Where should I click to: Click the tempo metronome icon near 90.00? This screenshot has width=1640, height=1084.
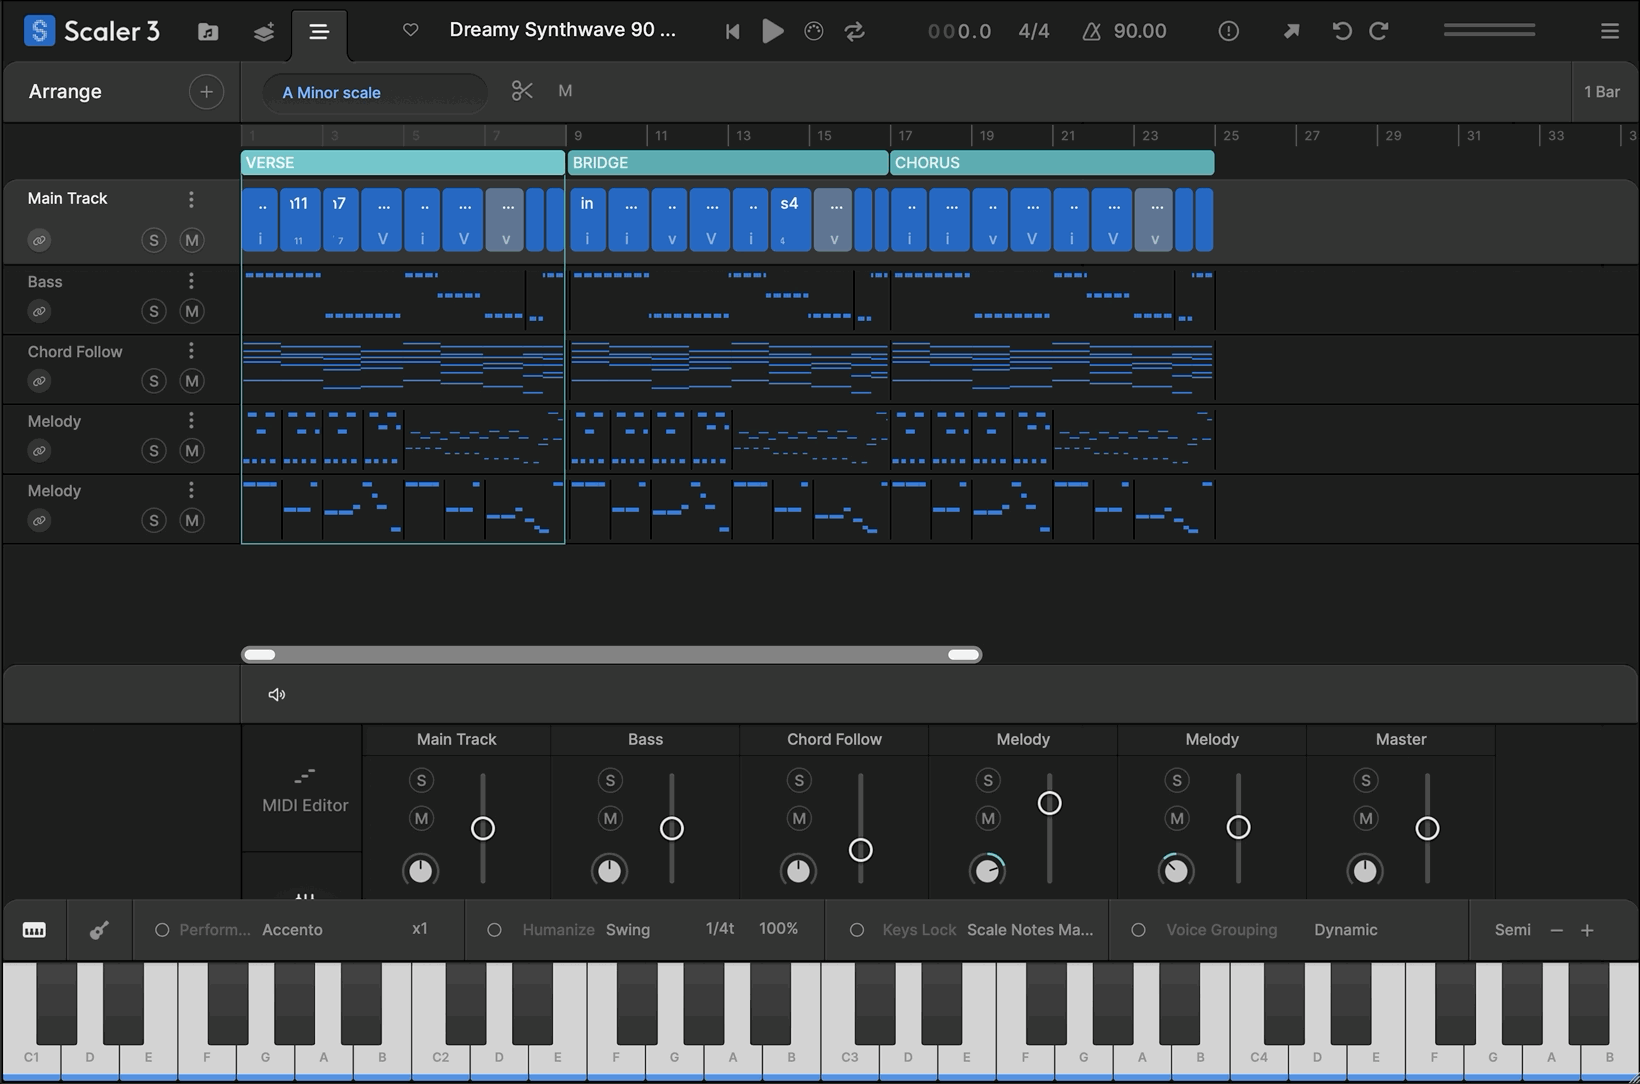click(x=1091, y=31)
